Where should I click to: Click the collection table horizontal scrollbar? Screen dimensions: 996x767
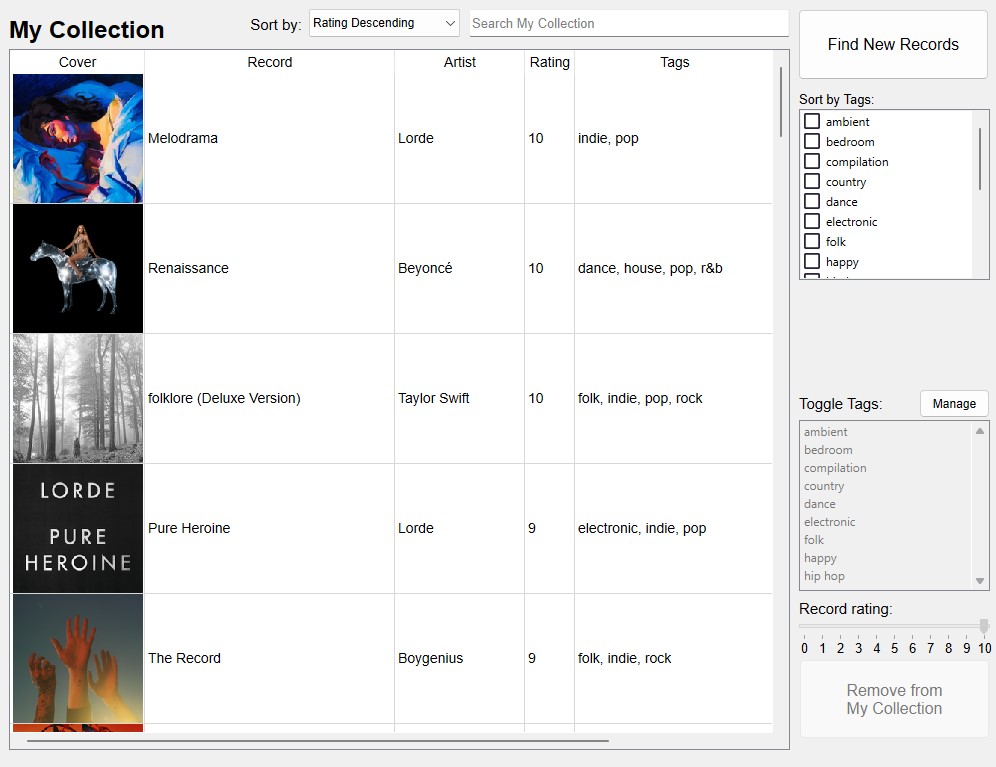click(318, 740)
